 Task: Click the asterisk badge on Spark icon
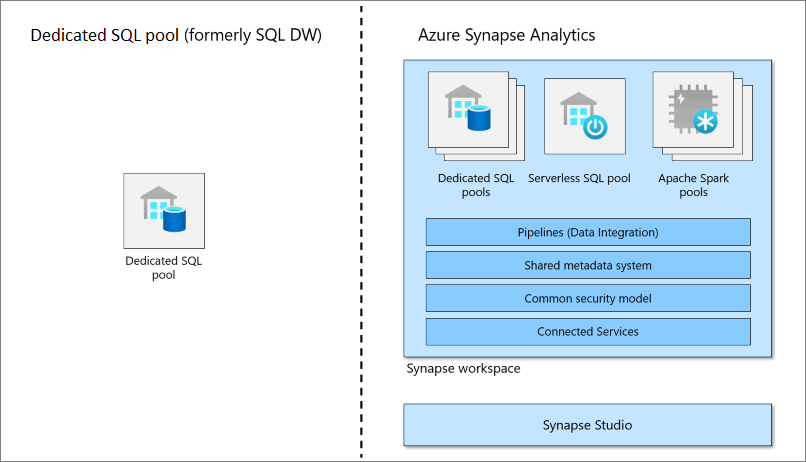(x=707, y=123)
